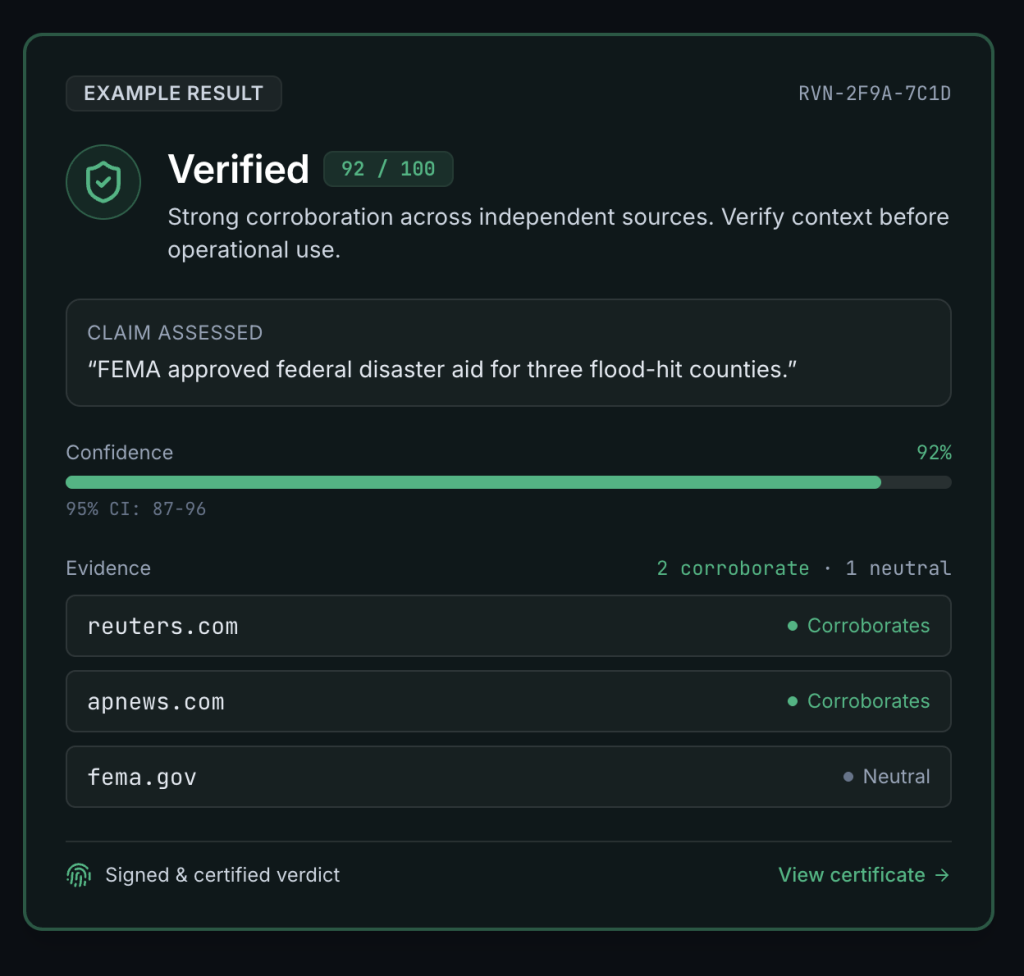
Task: Open the apnews.com evidence row
Action: (x=509, y=701)
